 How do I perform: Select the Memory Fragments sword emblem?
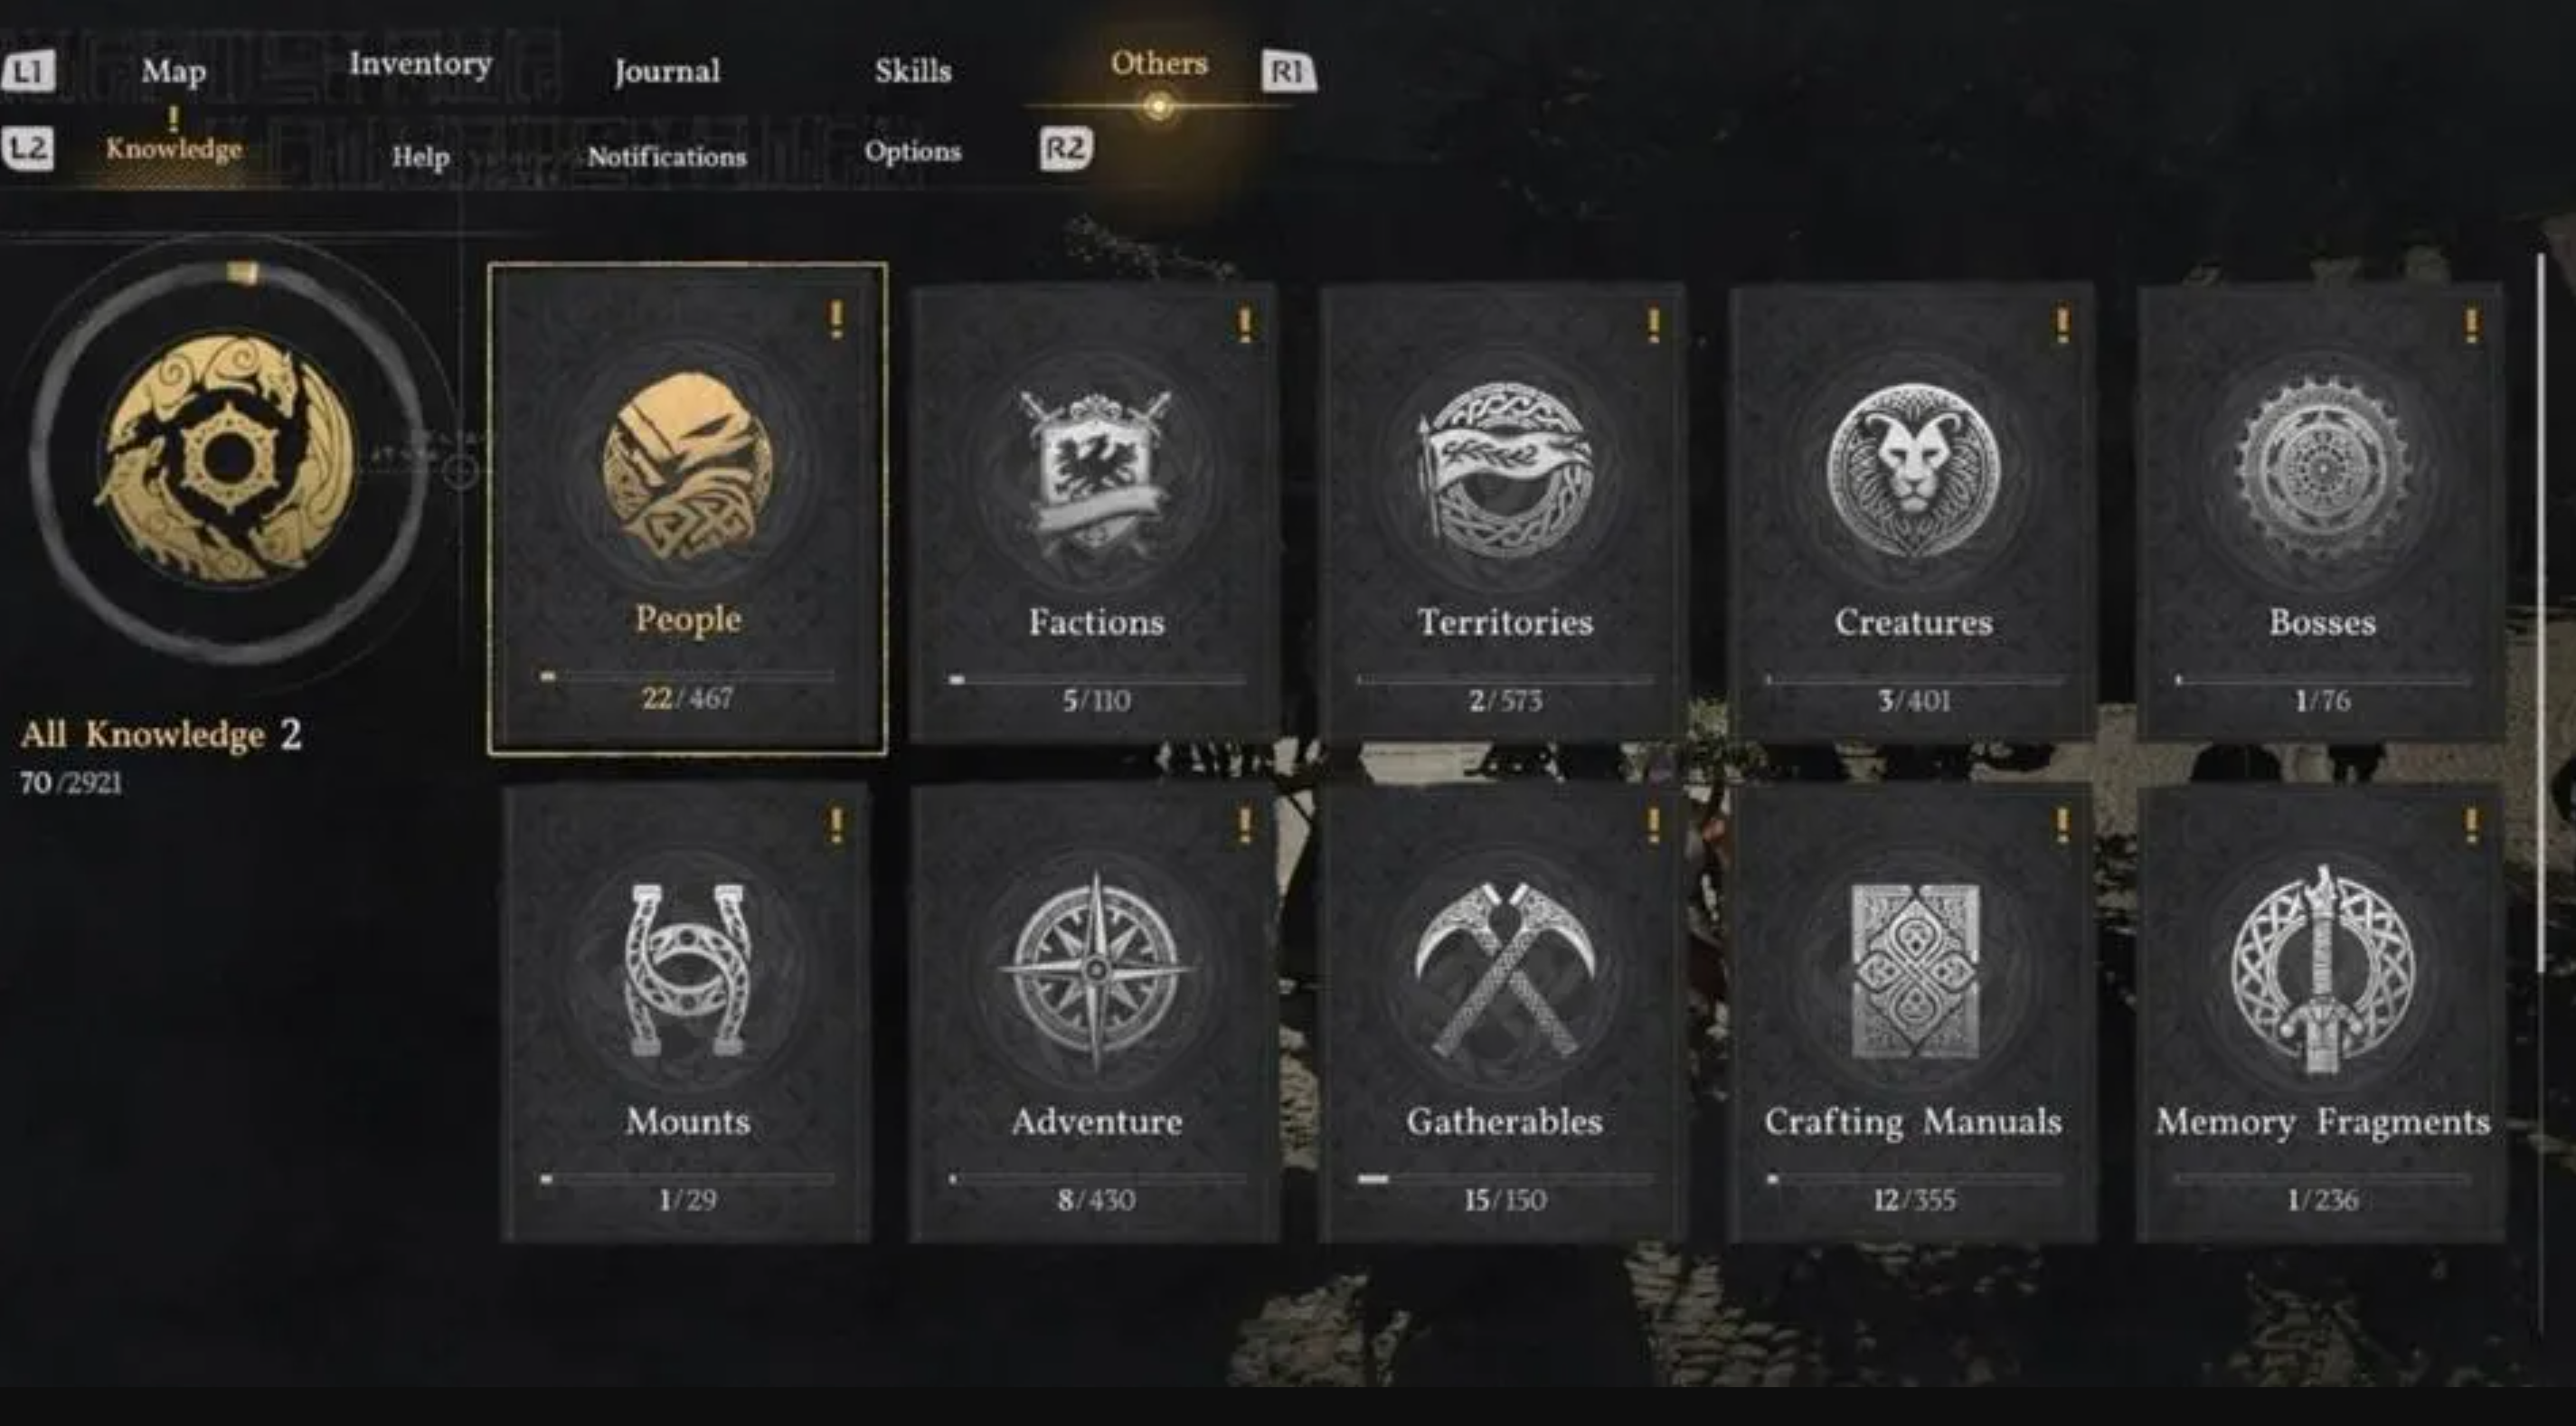point(2322,970)
